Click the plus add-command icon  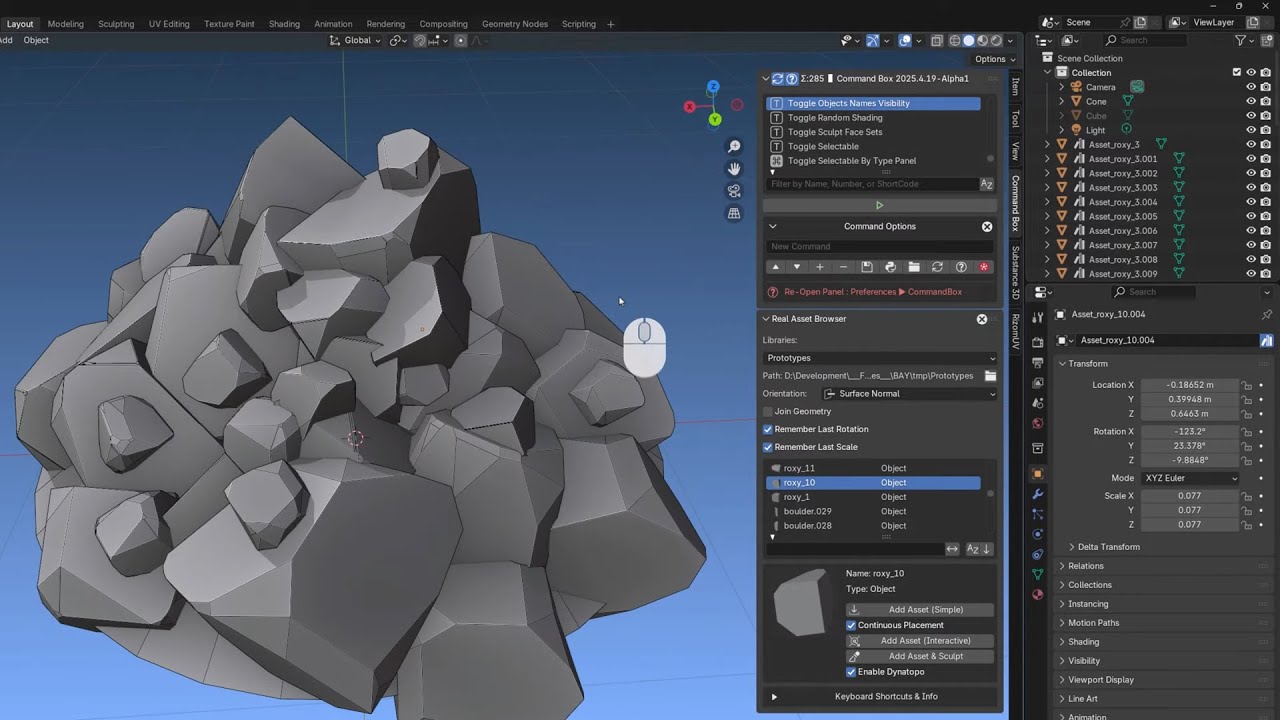(820, 267)
